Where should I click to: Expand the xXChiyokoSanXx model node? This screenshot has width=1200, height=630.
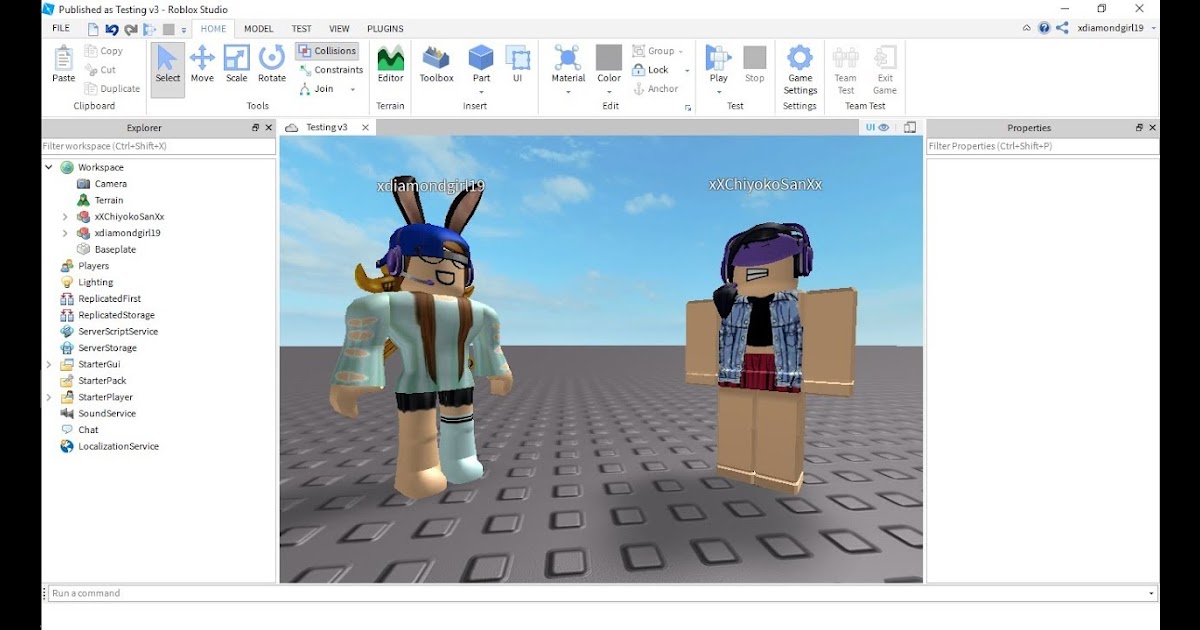point(65,217)
